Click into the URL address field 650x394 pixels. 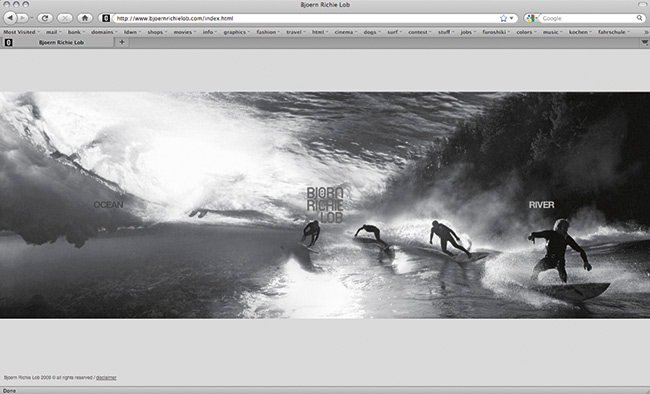pos(305,18)
